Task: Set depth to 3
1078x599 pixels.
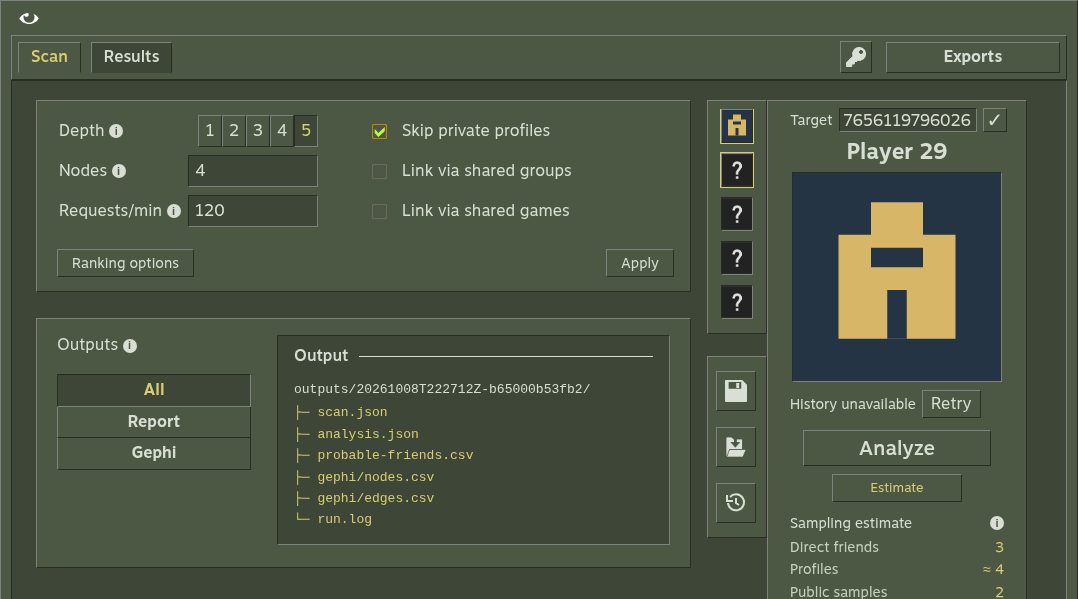Action: point(258,131)
